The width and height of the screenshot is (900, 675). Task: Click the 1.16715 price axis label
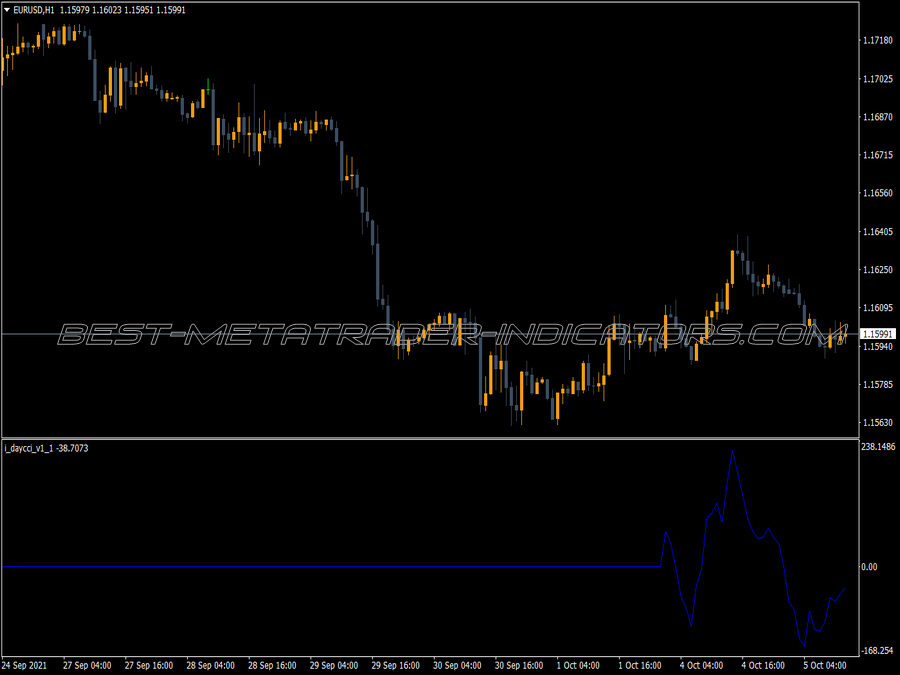[x=878, y=155]
